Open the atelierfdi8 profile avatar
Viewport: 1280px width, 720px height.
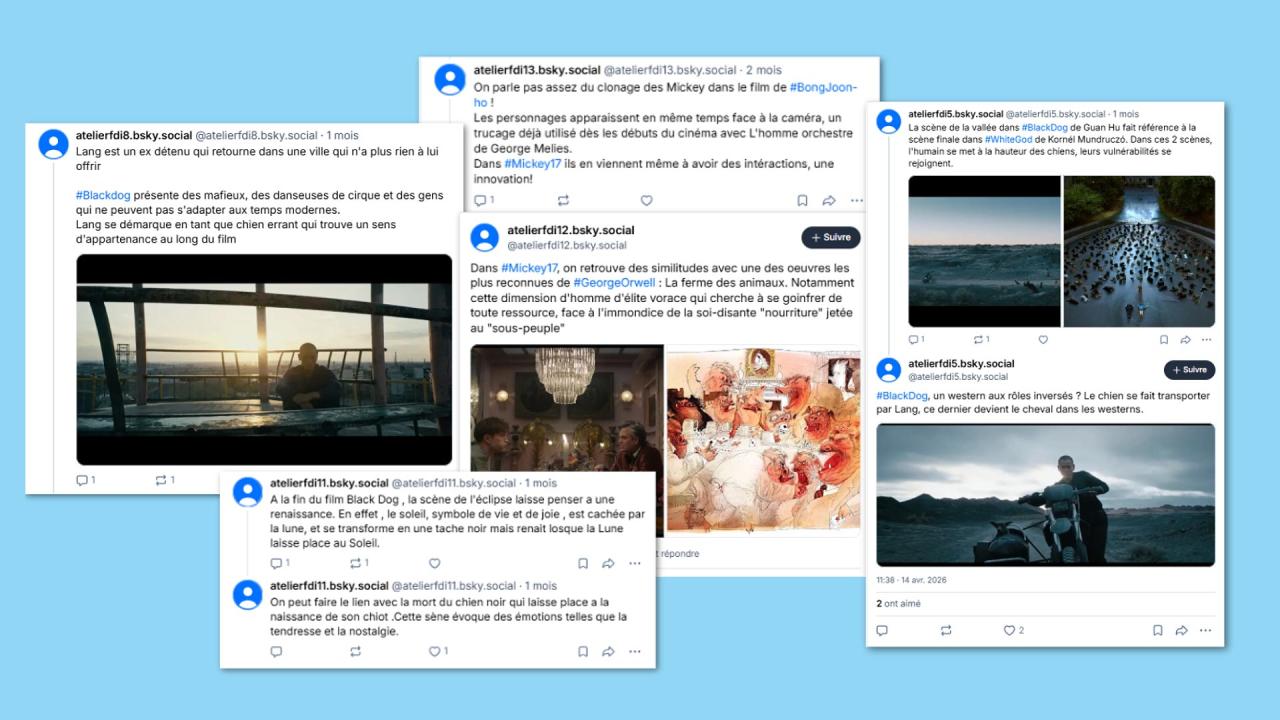pos(53,145)
